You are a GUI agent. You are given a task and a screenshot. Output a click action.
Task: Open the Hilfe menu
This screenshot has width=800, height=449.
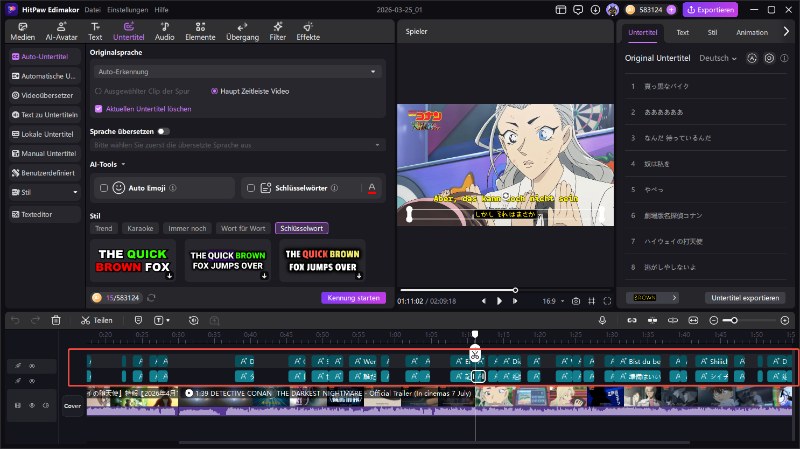[x=161, y=10]
